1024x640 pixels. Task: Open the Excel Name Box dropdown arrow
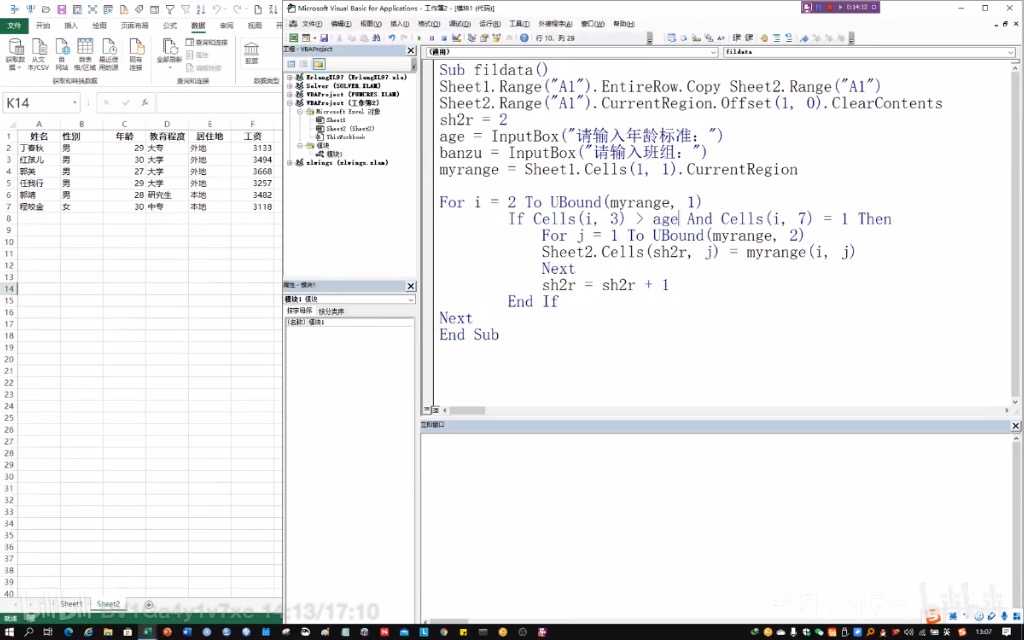click(74, 103)
